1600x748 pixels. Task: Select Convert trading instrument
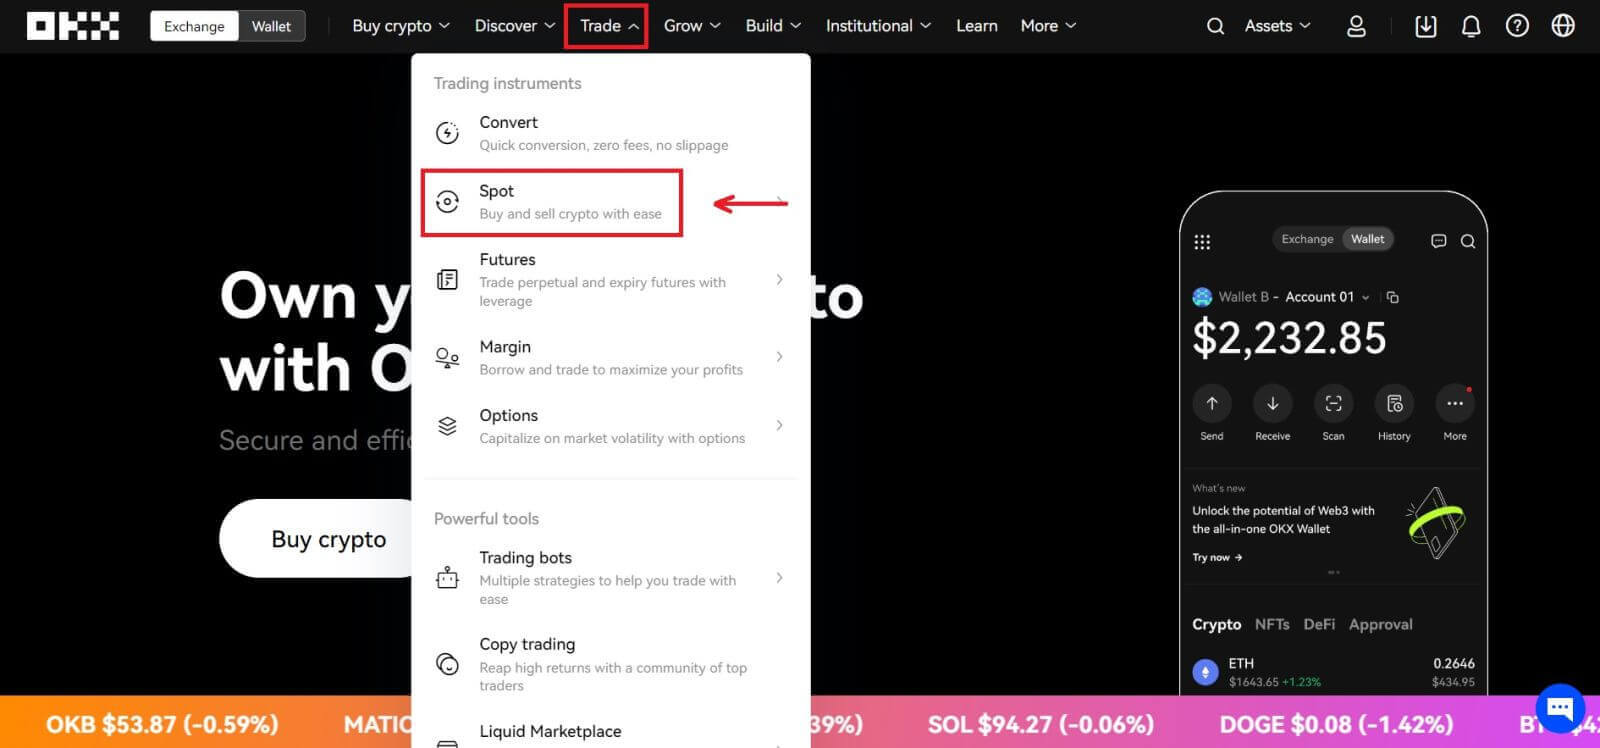tap(580, 133)
